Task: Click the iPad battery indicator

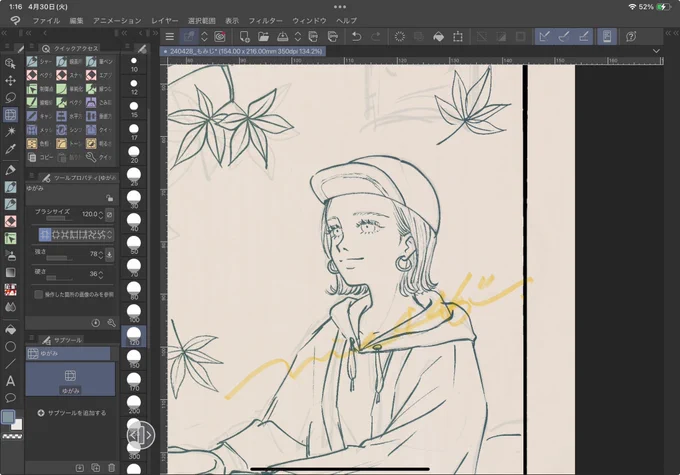Action: pyautogui.click(x=664, y=7)
